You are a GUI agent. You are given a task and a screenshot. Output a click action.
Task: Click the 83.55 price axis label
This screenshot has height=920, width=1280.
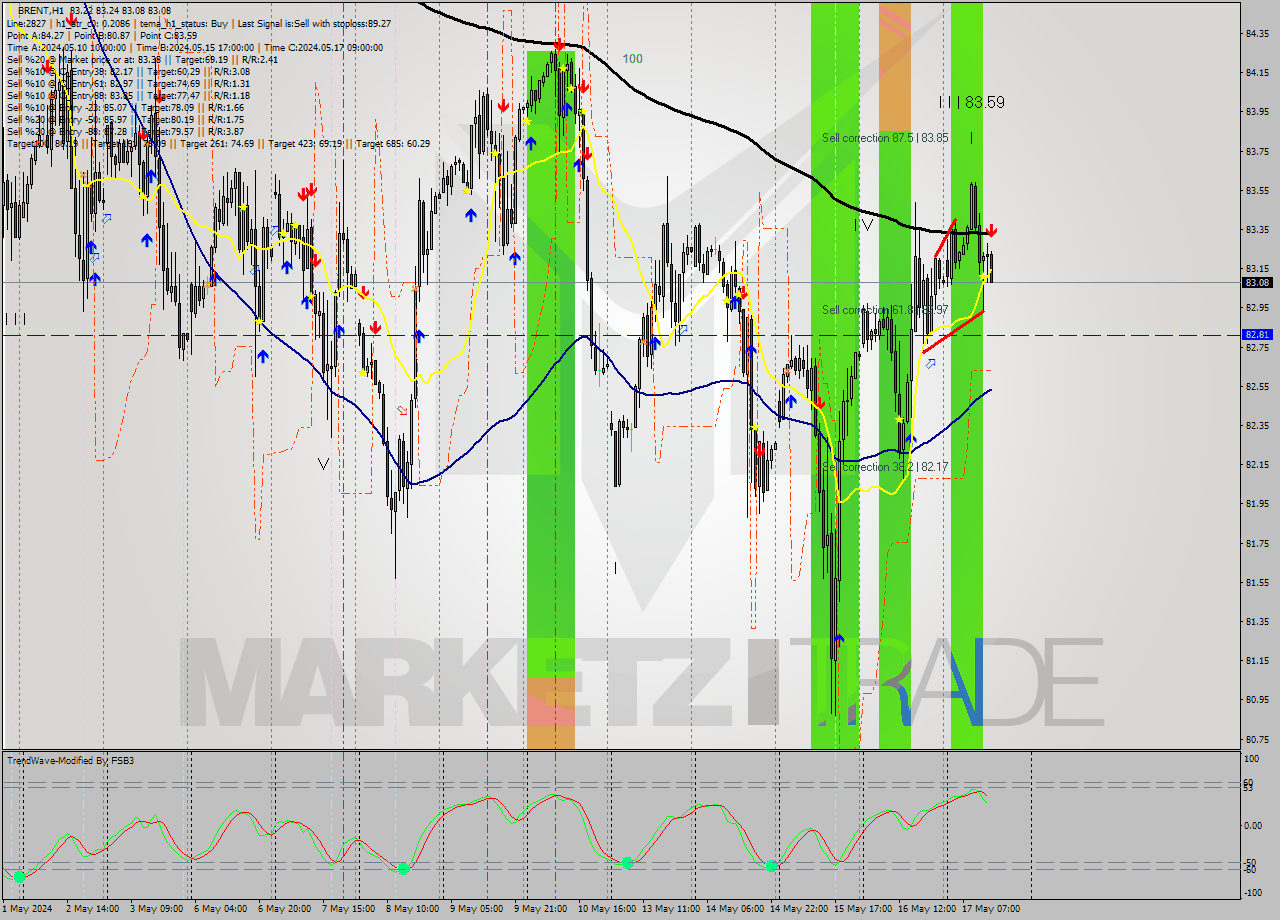(1258, 191)
